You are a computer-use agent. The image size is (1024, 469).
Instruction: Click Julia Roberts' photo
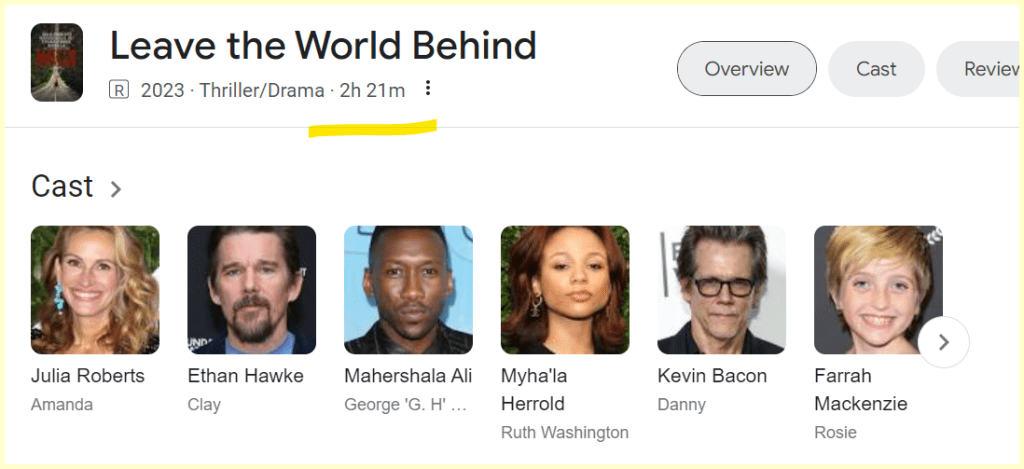[x=95, y=290]
